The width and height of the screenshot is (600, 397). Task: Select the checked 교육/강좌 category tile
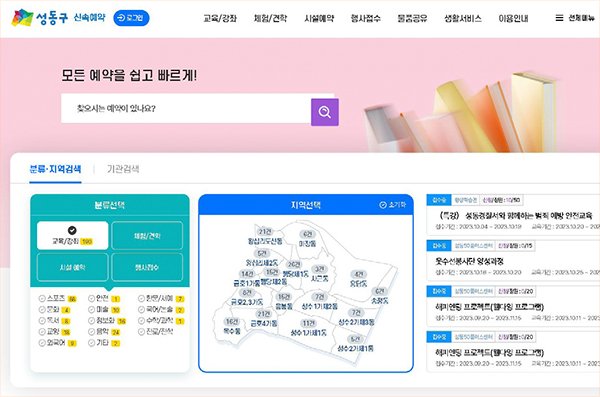pos(72,235)
